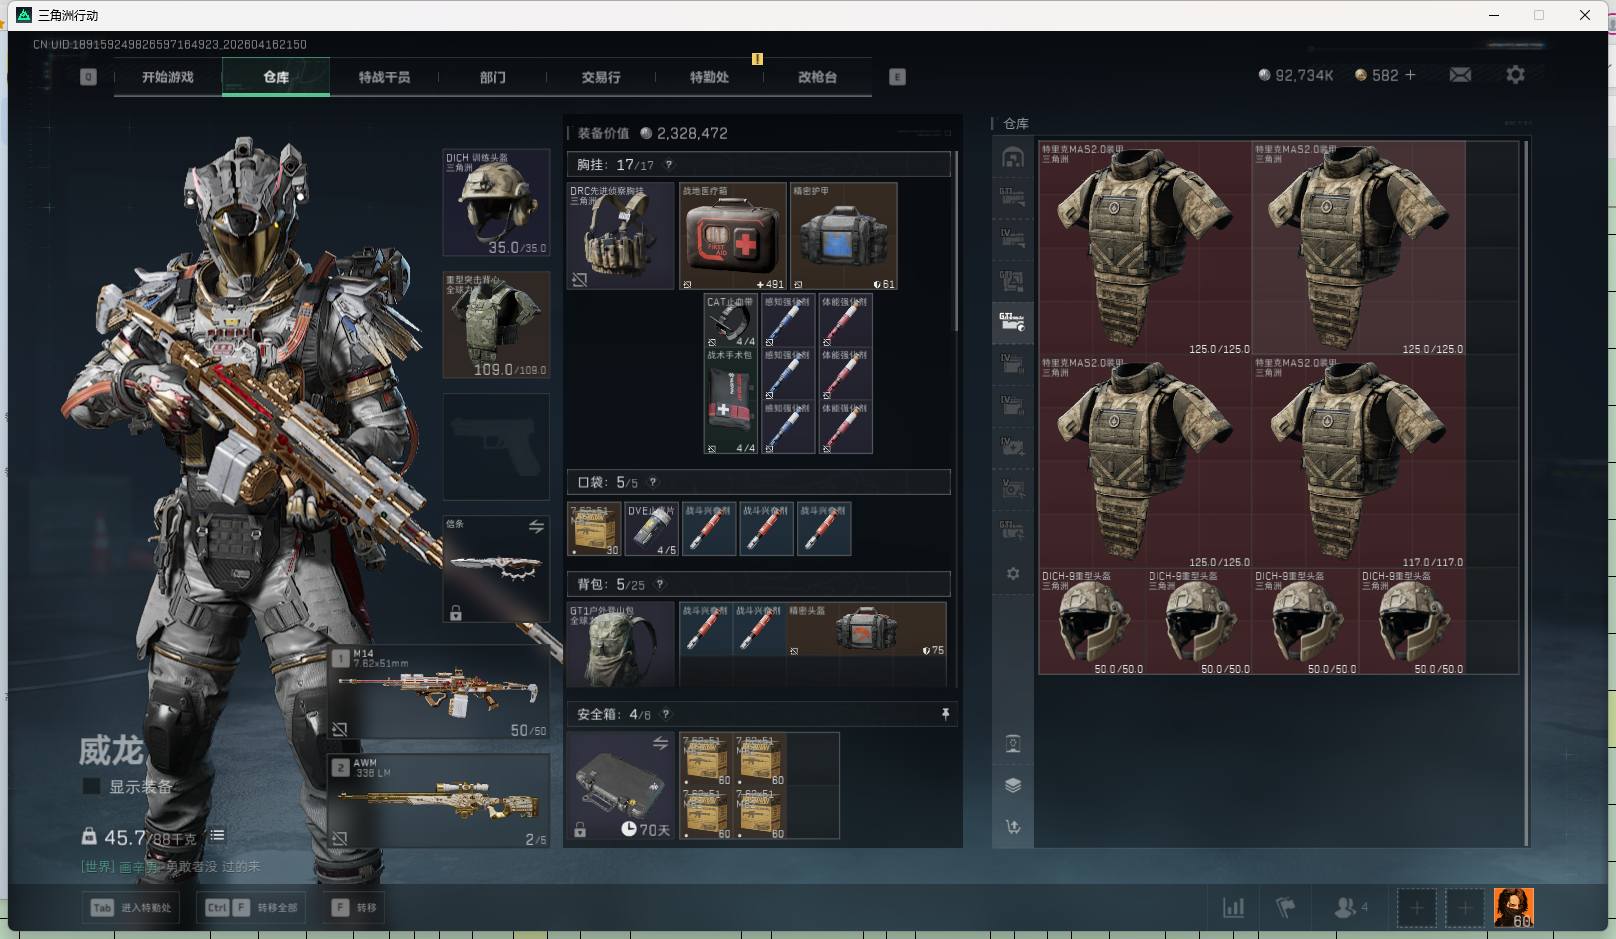Select the CAT止血带 tourniquet item
The width and height of the screenshot is (1616, 939).
[x=731, y=320]
